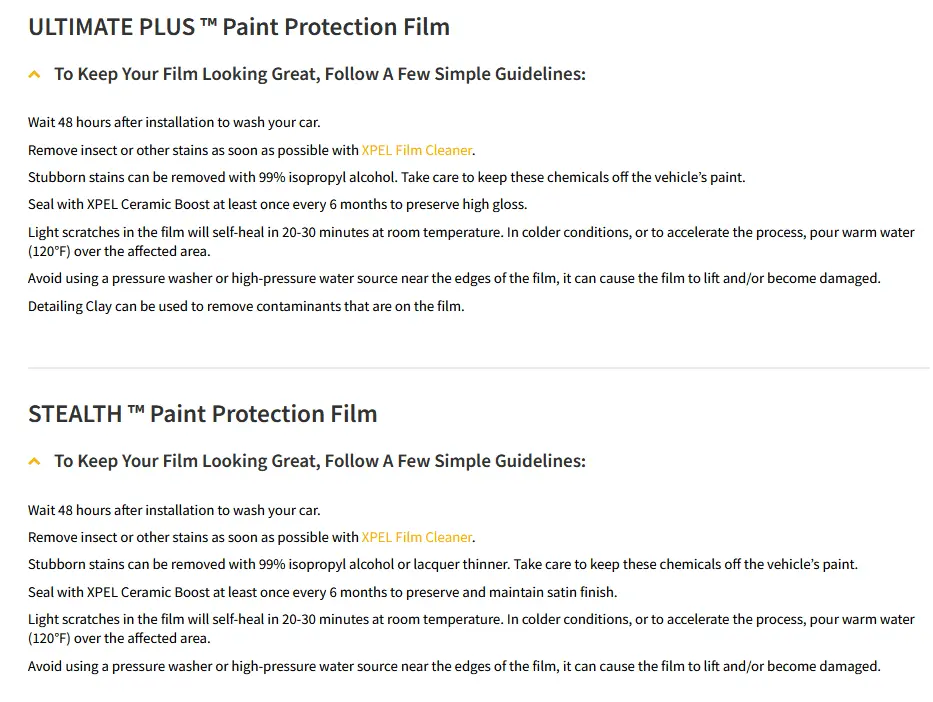Click the guidelines header under STEALTH

(319, 461)
